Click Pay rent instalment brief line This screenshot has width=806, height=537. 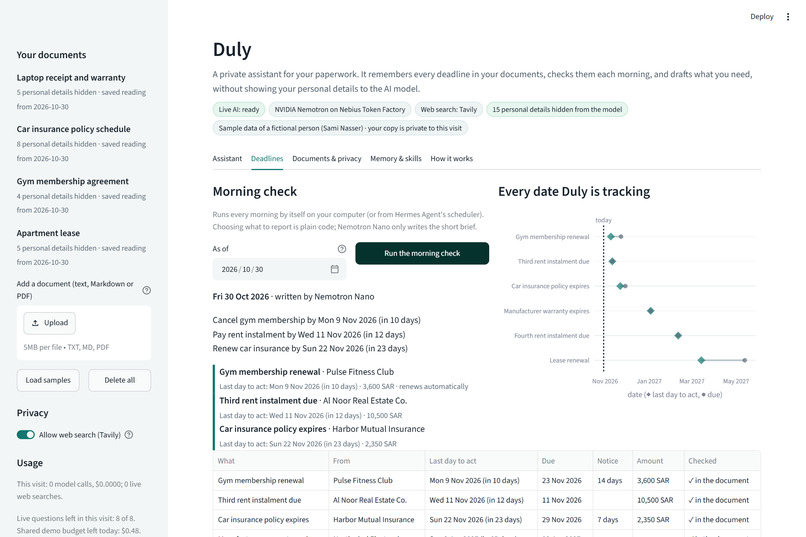pos(308,335)
